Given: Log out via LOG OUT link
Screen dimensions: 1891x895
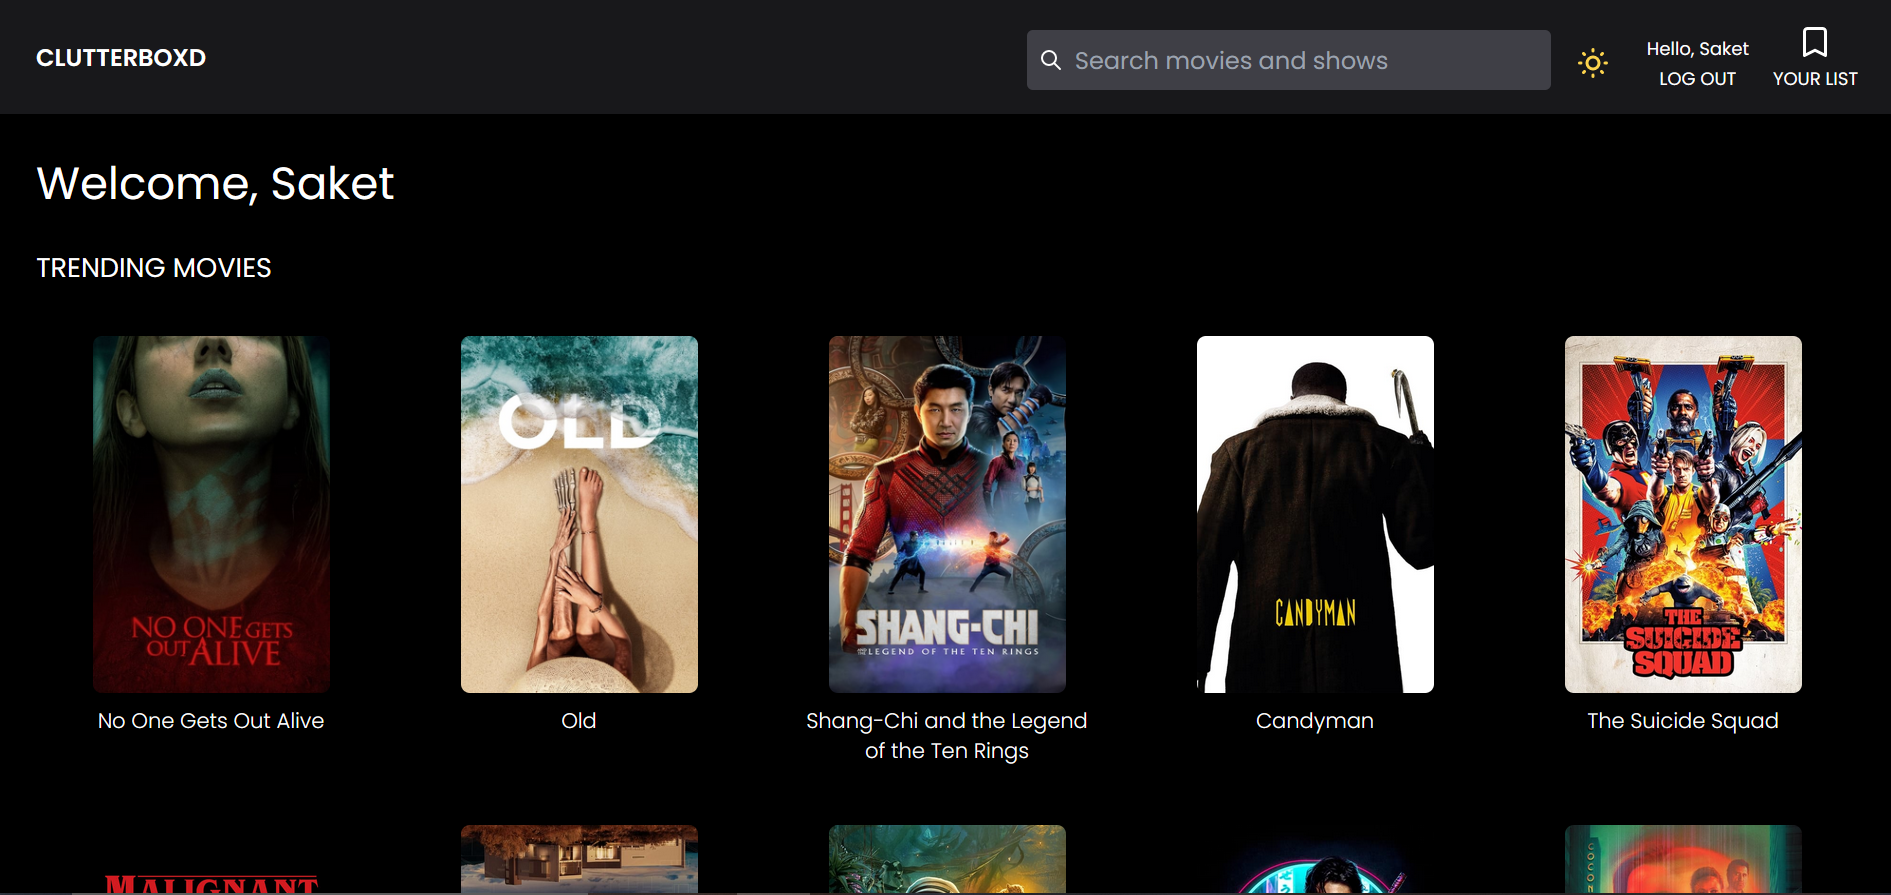Looking at the screenshot, I should tap(1697, 79).
